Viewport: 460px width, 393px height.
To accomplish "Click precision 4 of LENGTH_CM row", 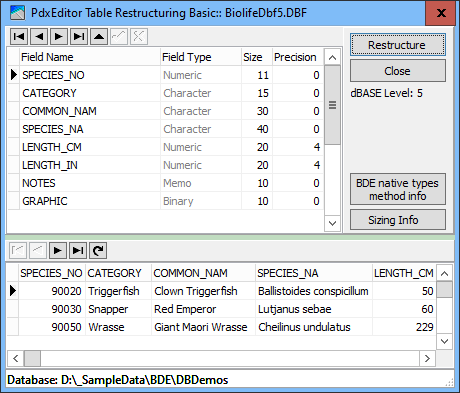I will (298, 147).
